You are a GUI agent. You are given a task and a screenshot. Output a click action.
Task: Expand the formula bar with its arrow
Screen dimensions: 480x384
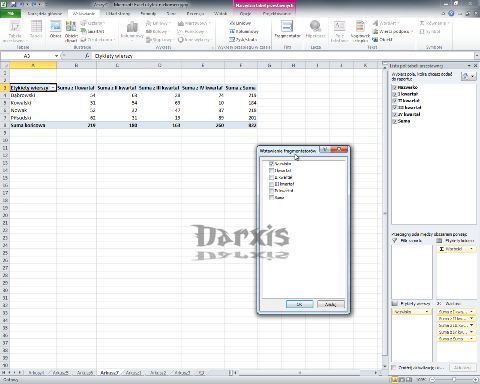(x=477, y=56)
